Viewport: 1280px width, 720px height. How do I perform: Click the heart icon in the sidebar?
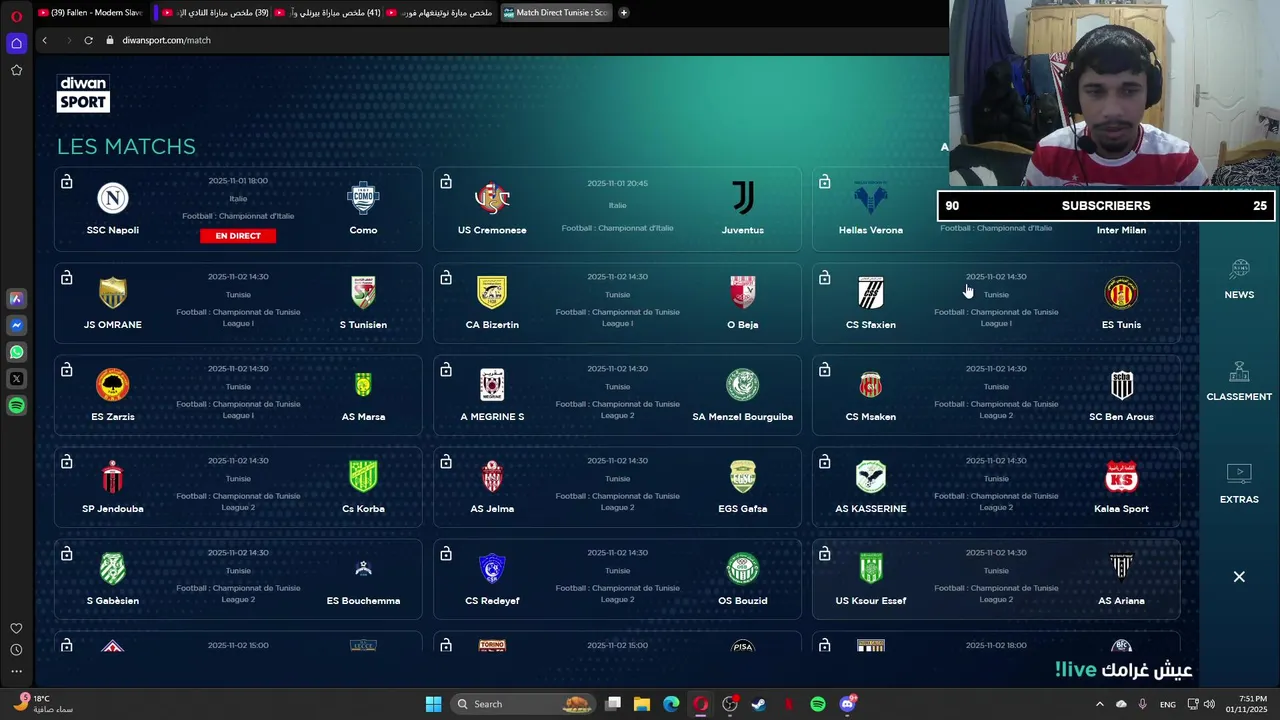pyautogui.click(x=16, y=628)
